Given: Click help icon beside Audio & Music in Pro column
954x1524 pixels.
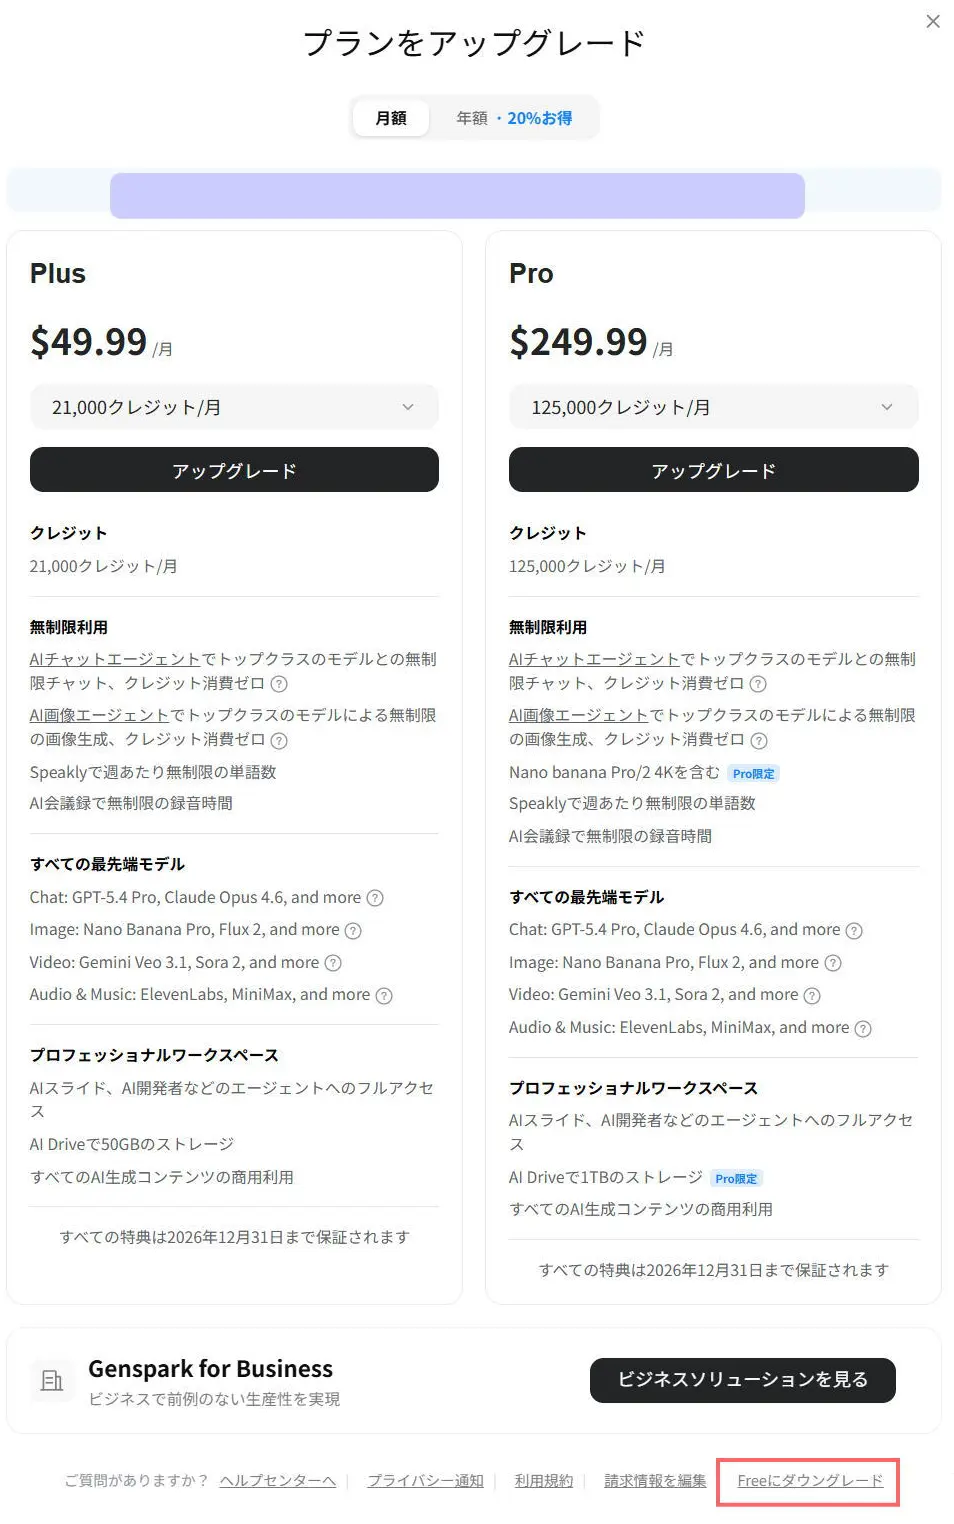Looking at the screenshot, I should [x=861, y=1027].
